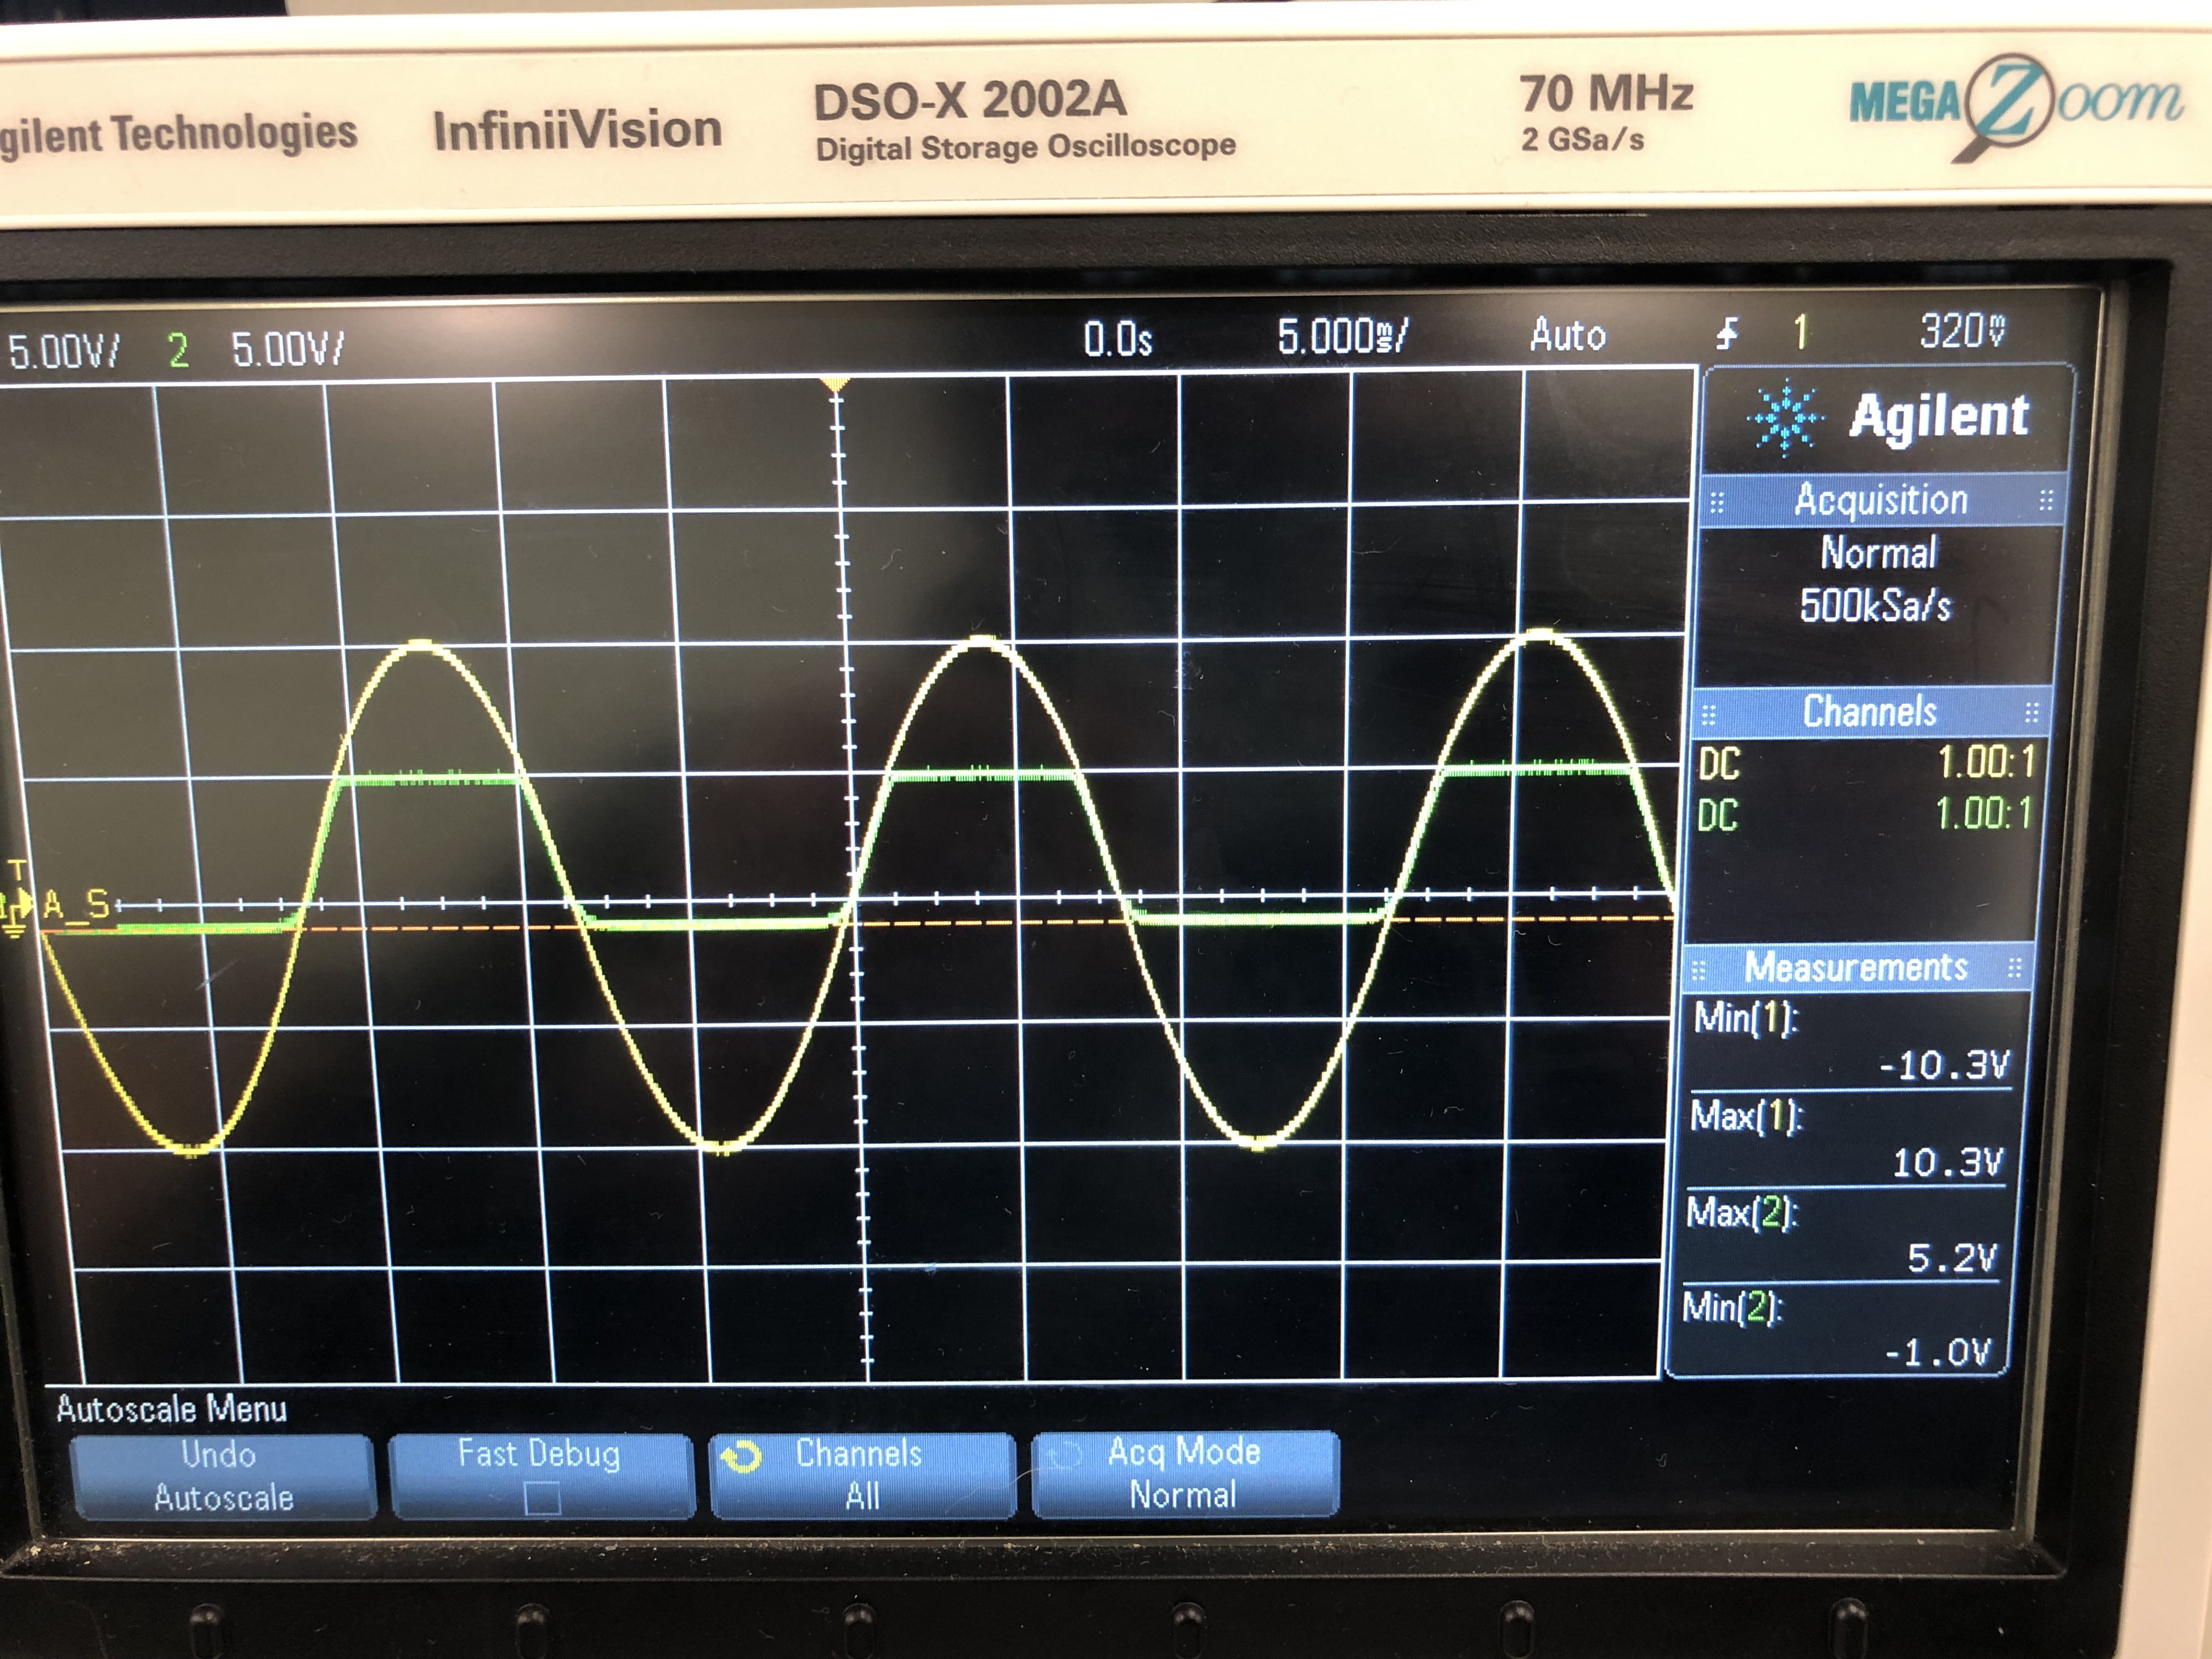Click the 0.0s delay readout
Image resolution: width=2212 pixels, height=1659 pixels.
(x=1118, y=339)
